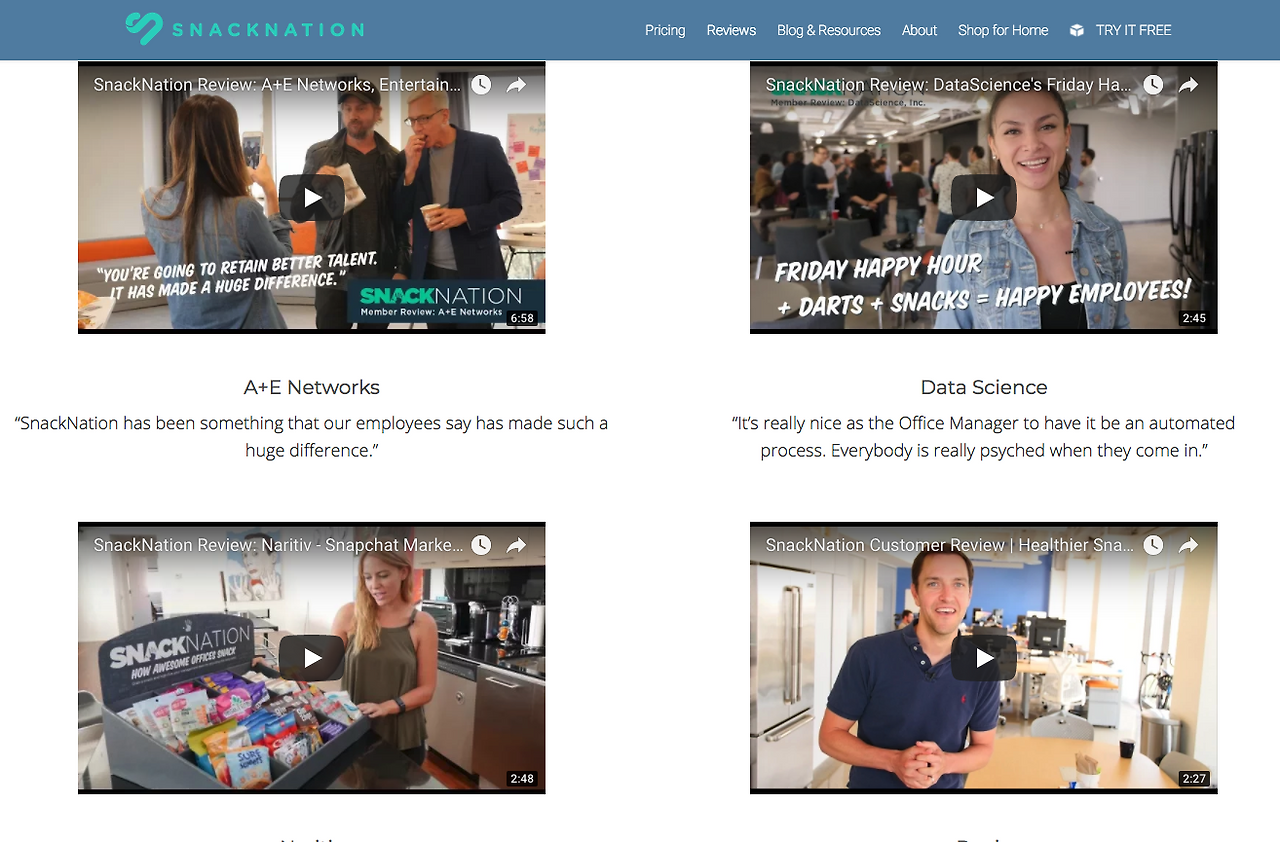
Task: Open Blog & Resources in the navigation
Action: click(829, 30)
